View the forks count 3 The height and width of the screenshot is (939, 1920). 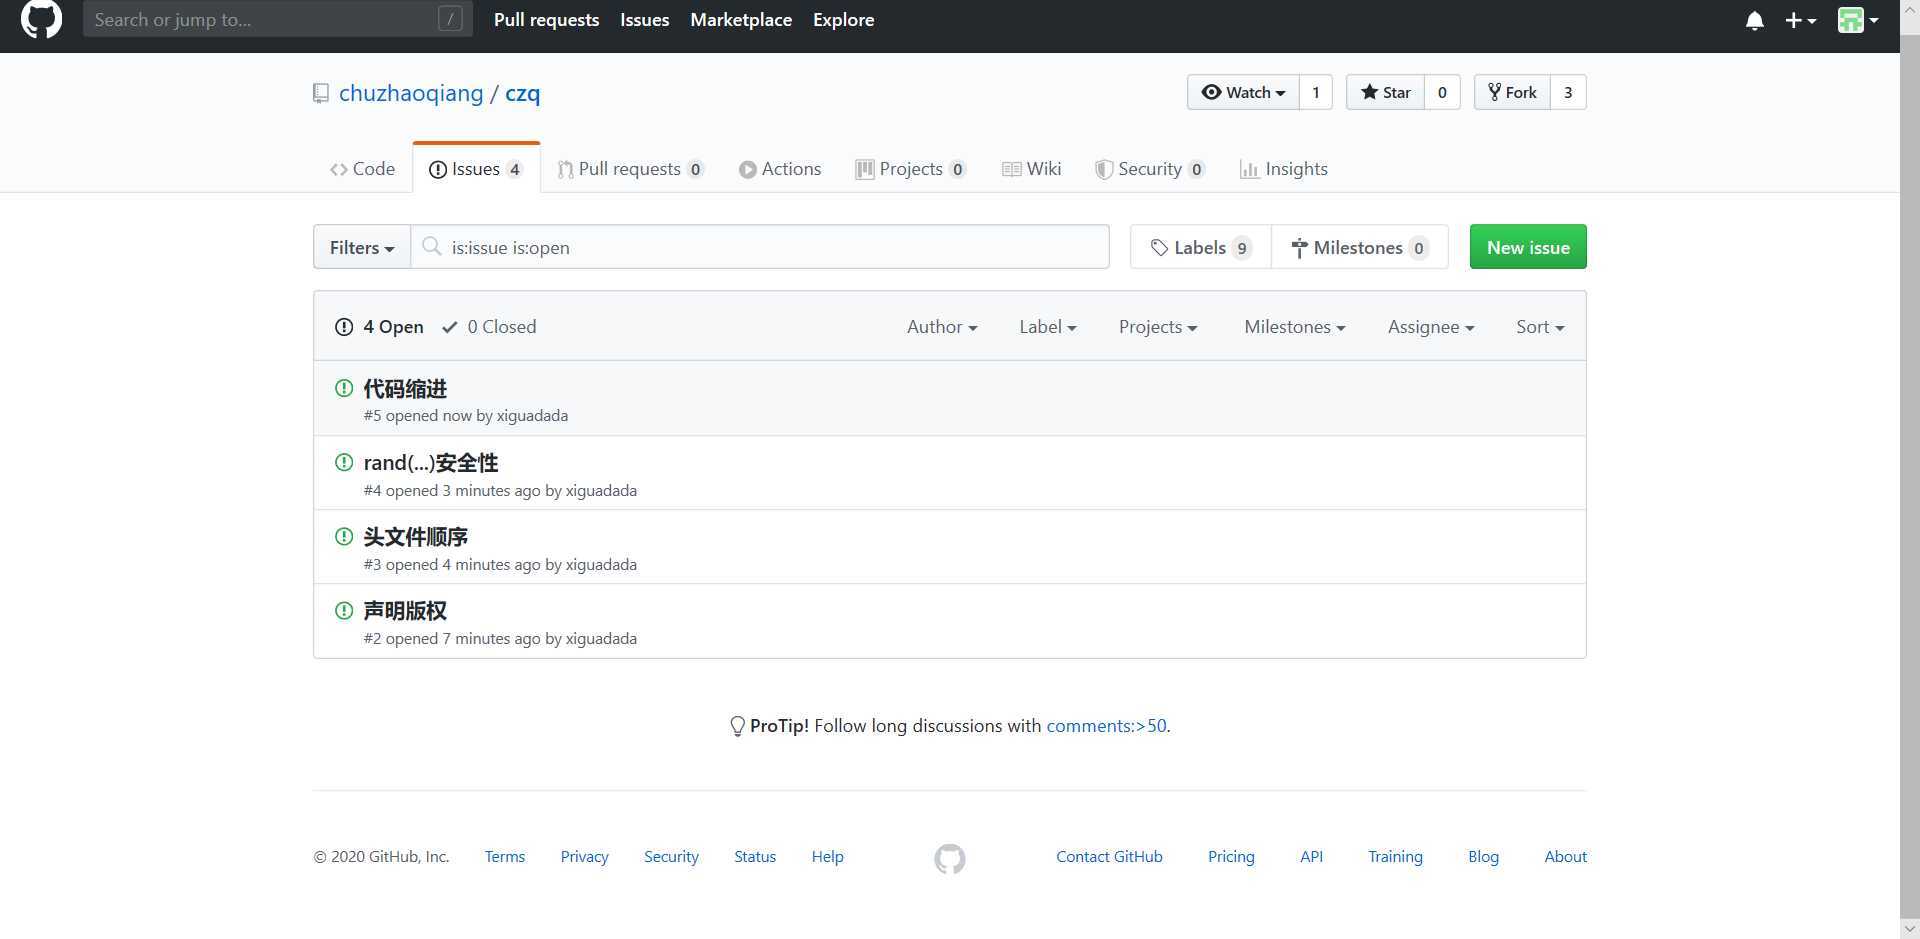point(1568,92)
